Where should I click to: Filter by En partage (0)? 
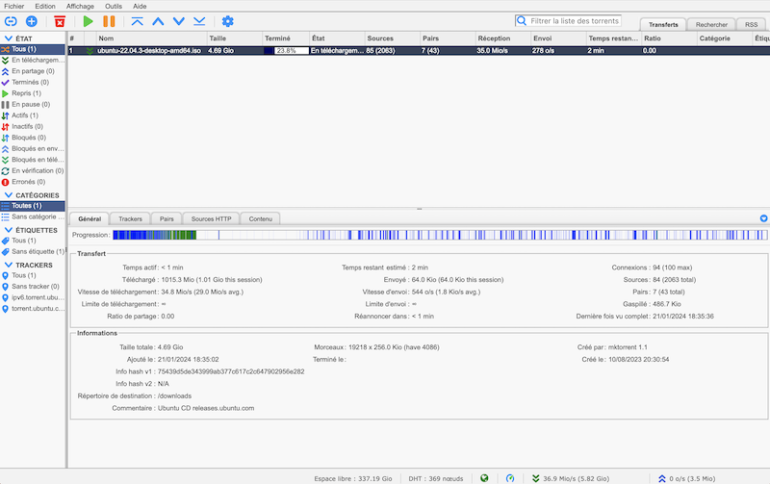[32, 71]
